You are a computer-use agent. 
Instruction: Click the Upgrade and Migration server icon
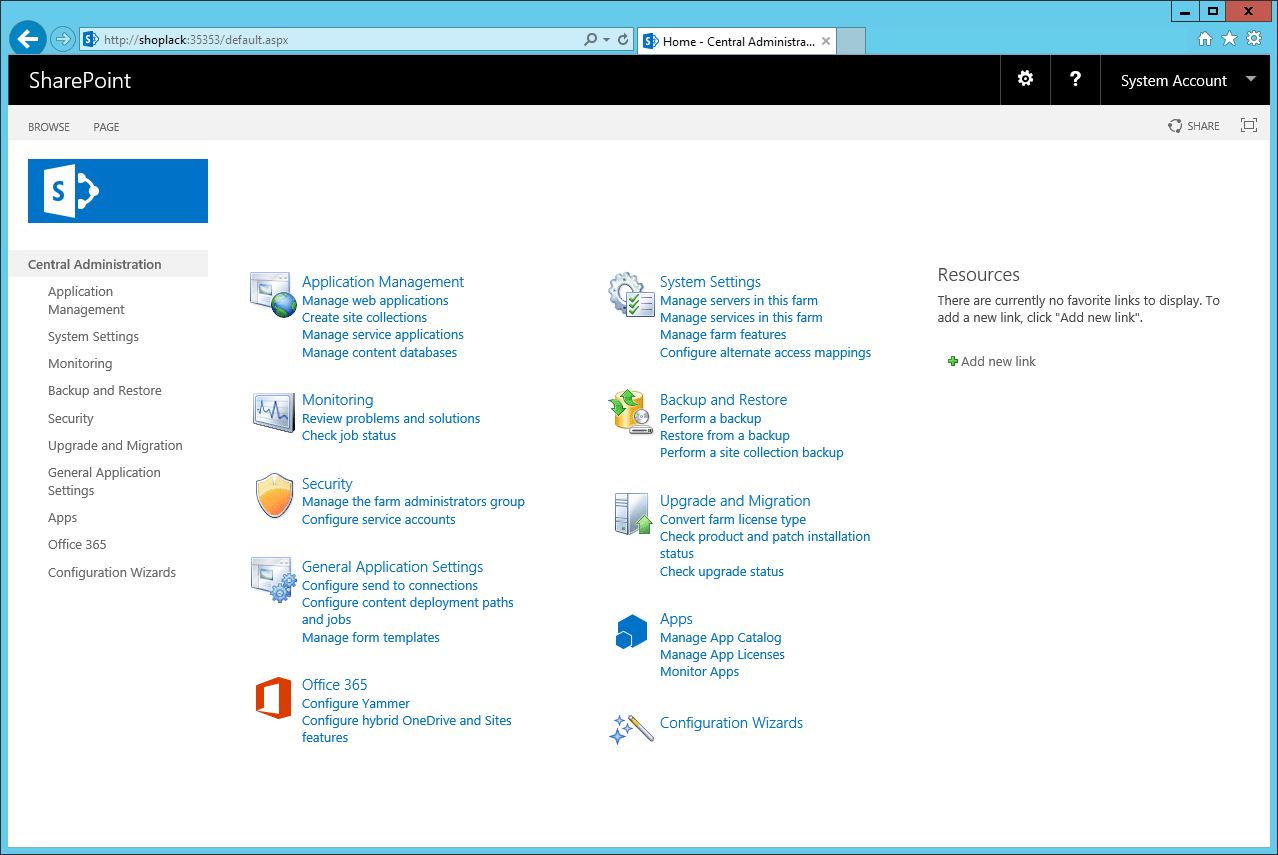tap(631, 513)
